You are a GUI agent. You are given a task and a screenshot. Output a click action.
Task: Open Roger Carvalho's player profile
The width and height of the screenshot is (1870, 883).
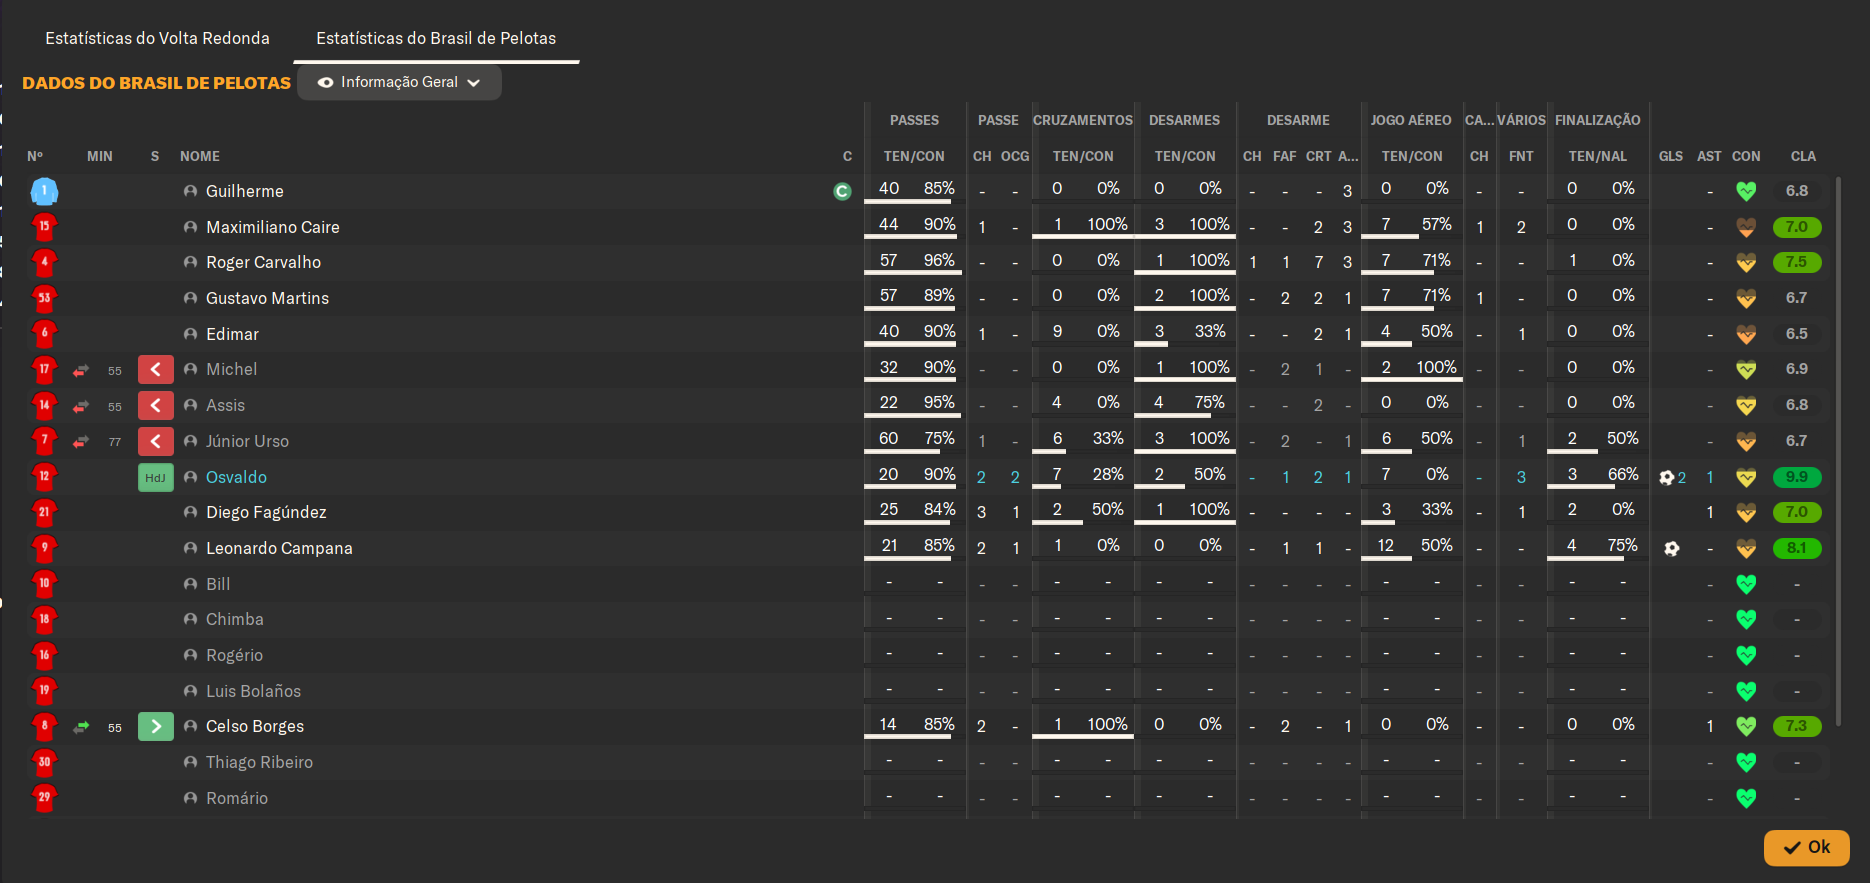263,262
